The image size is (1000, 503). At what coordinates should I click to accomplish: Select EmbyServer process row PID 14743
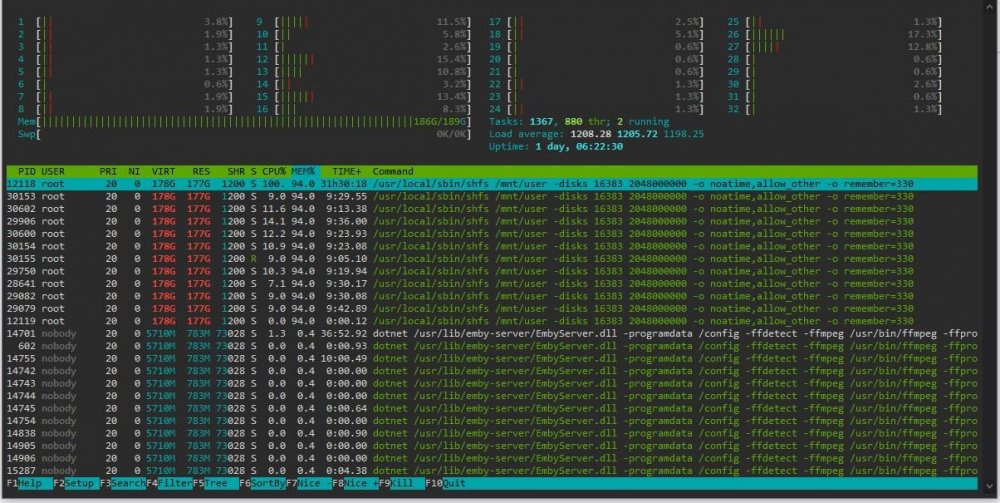click(x=491, y=384)
